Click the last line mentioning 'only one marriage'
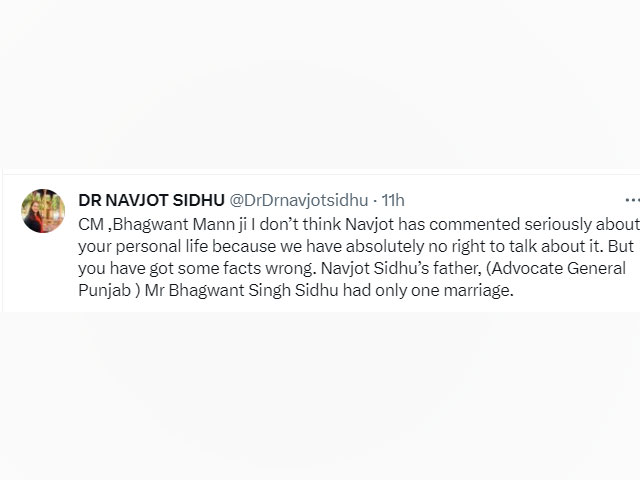This screenshot has width=640, height=480. (296, 290)
